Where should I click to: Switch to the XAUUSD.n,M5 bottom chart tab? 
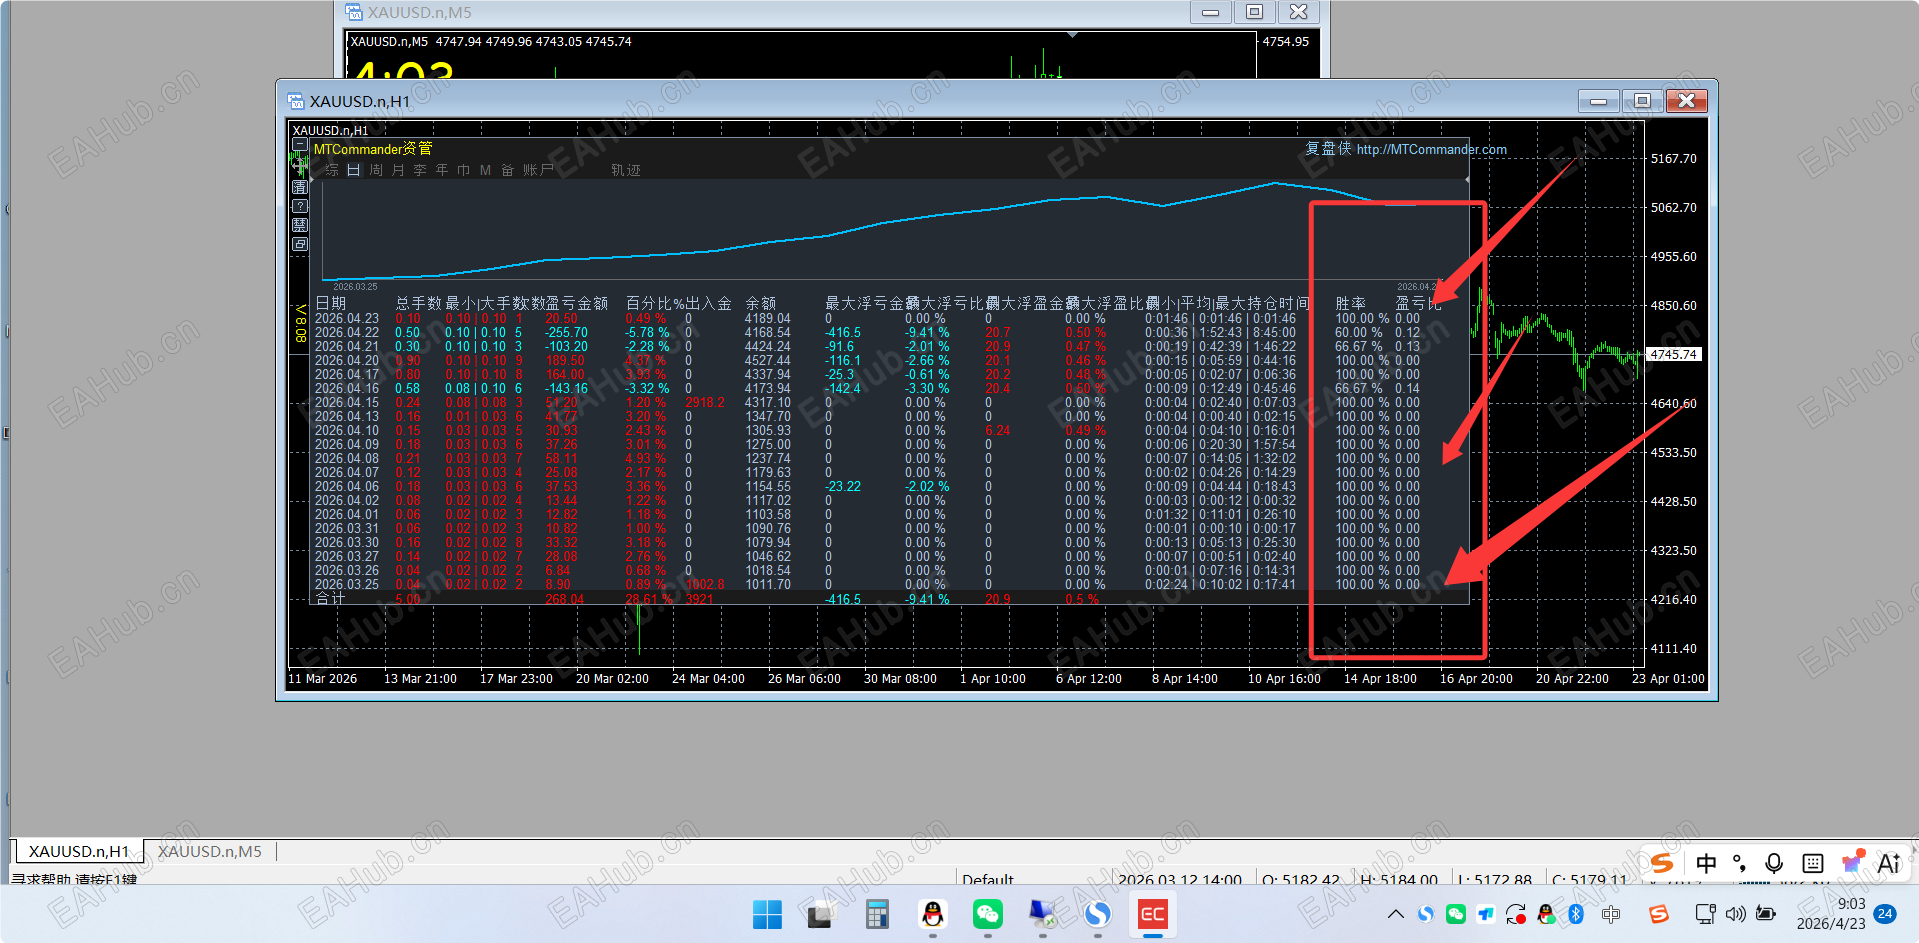tap(210, 851)
